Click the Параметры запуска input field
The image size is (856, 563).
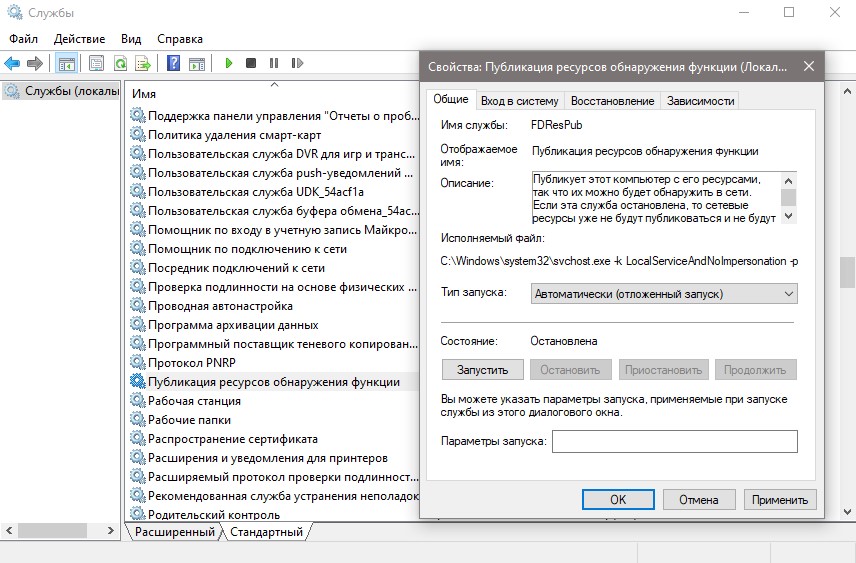675,441
